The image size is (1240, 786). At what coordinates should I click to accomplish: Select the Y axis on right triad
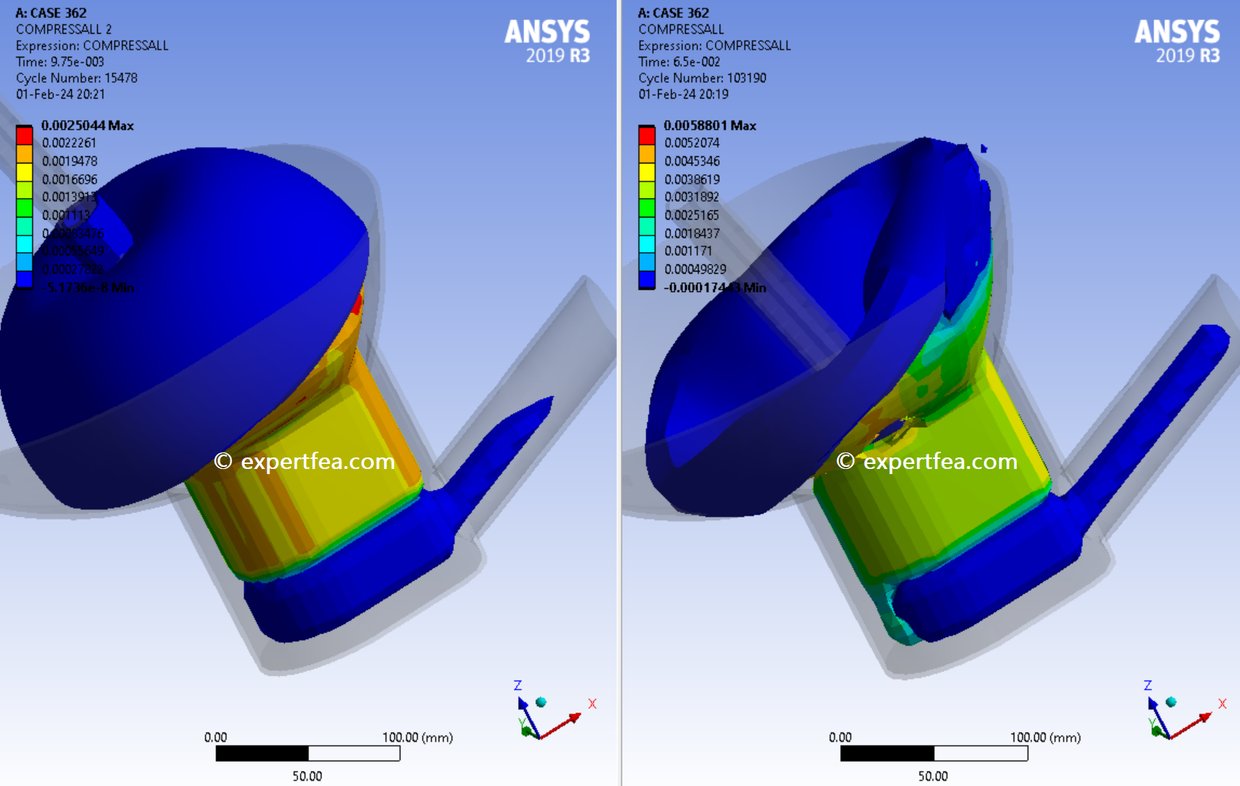tap(1154, 726)
